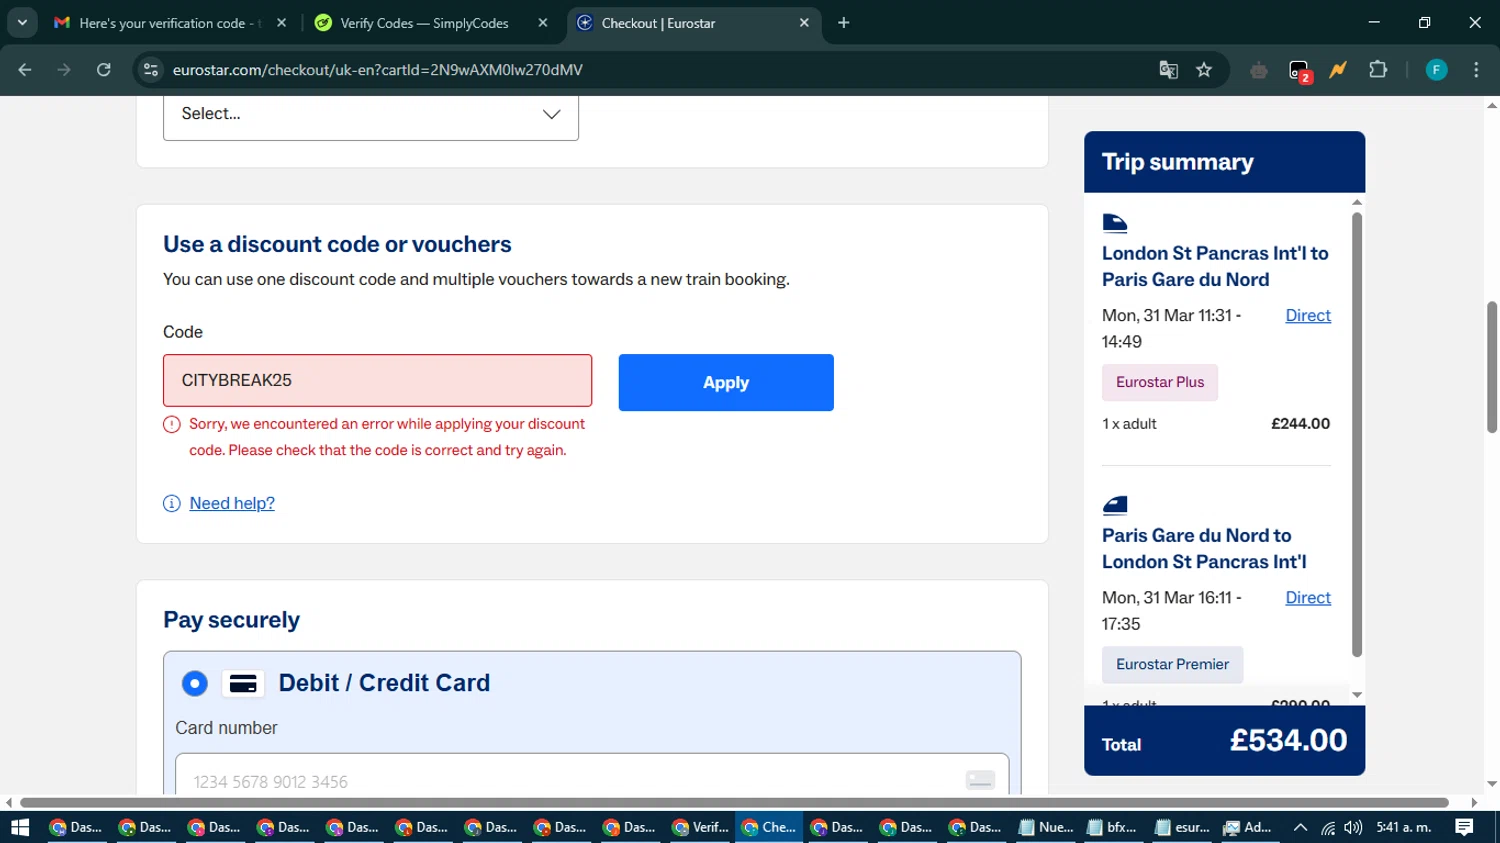The image size is (1500, 843).
Task: Go forward with the forward arrow
Action: (x=64, y=70)
